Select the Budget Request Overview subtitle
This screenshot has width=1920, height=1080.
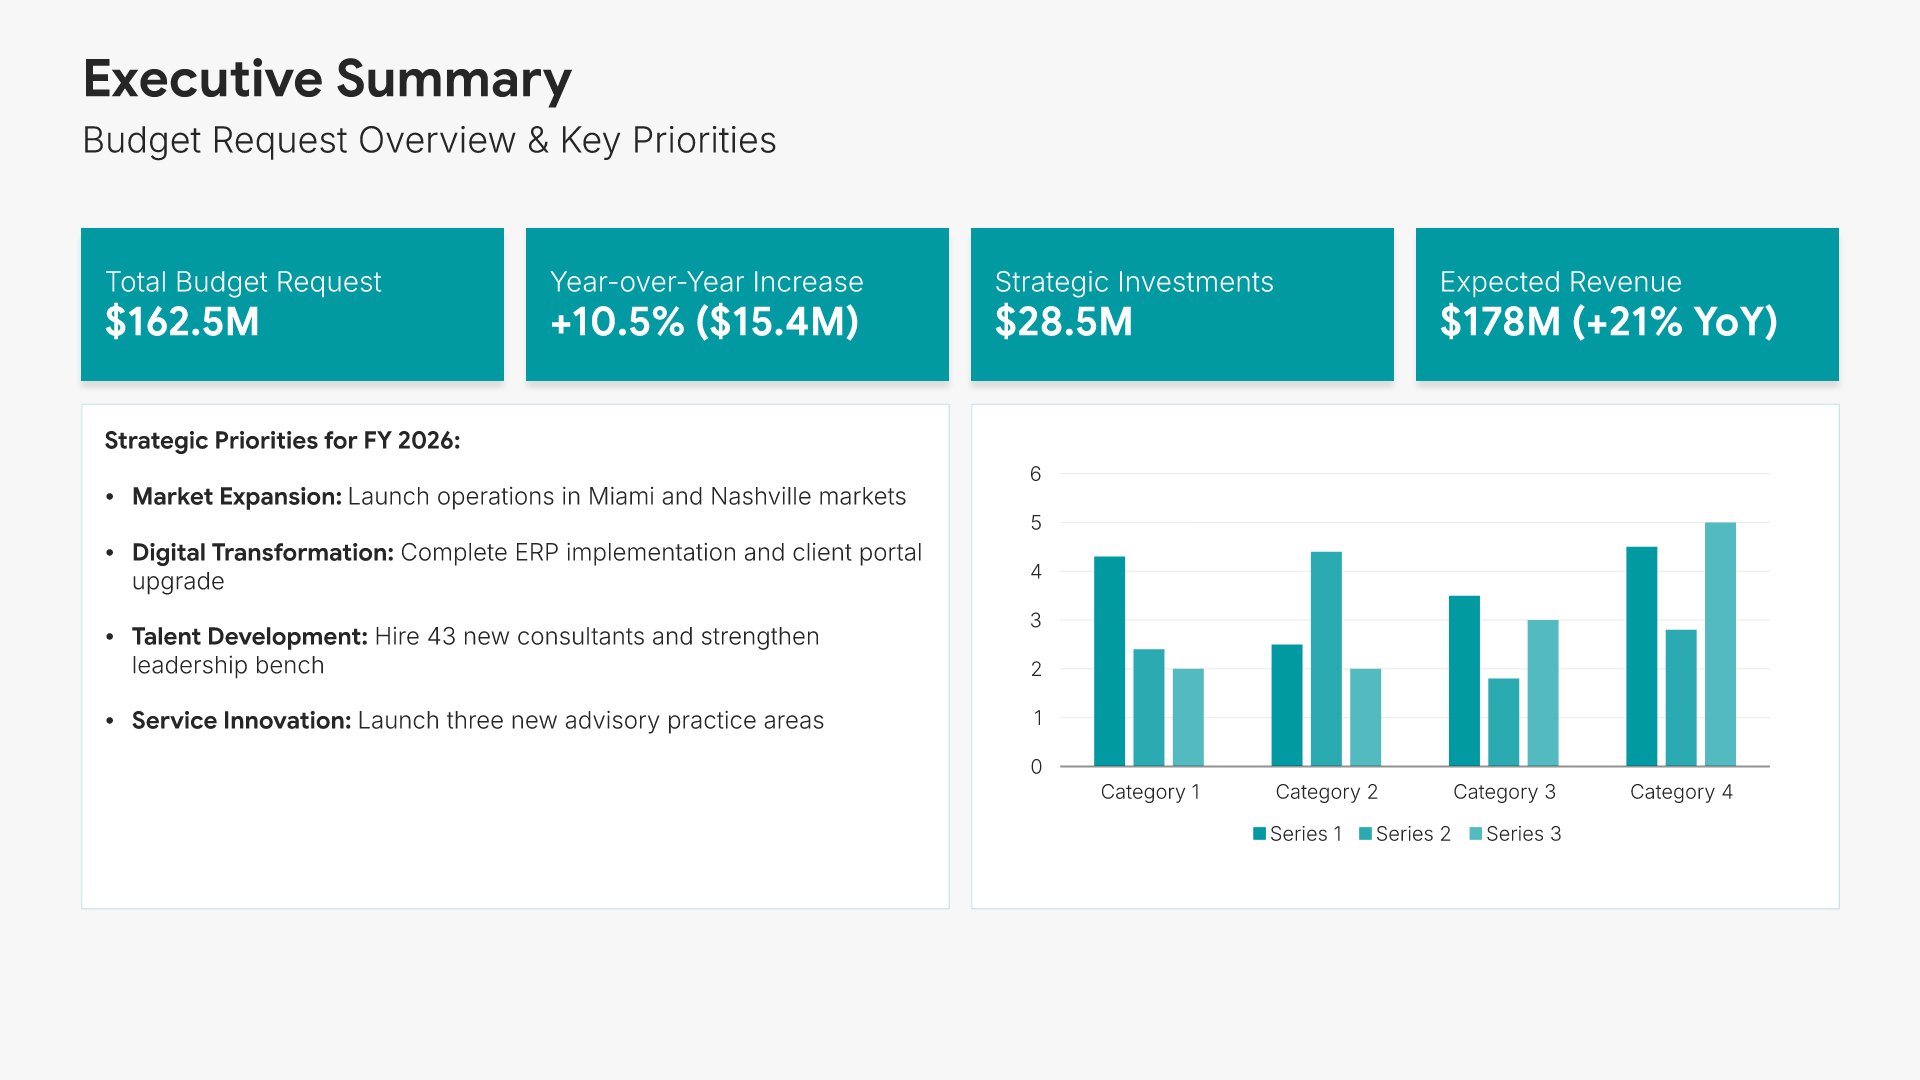coord(429,140)
